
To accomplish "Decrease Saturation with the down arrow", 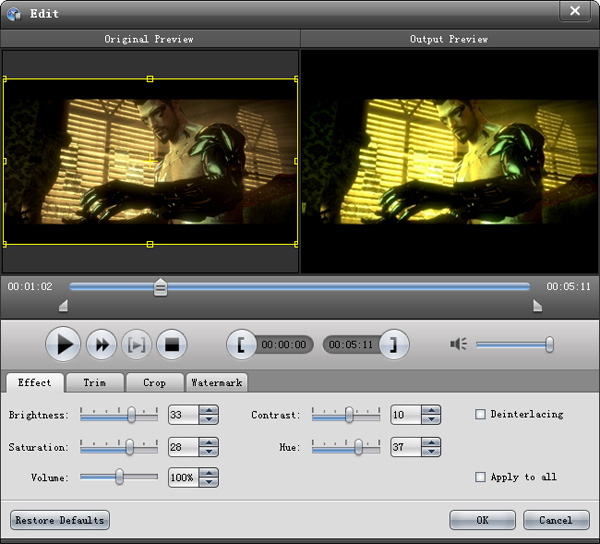I will pyautogui.click(x=209, y=451).
